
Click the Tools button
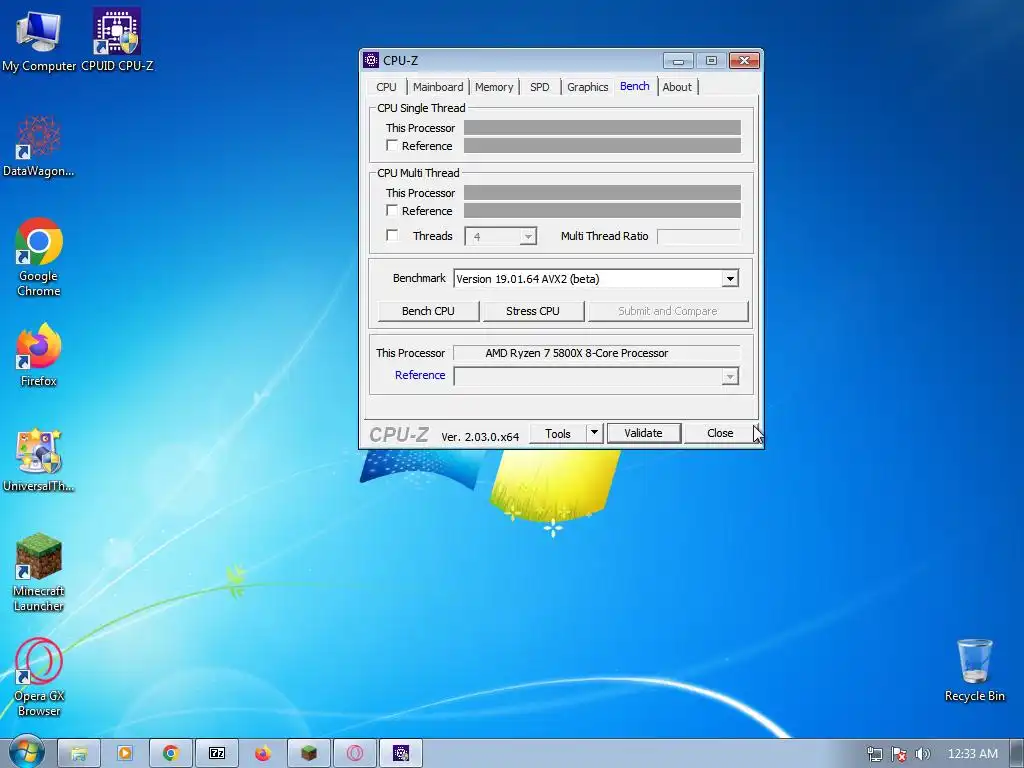point(558,434)
